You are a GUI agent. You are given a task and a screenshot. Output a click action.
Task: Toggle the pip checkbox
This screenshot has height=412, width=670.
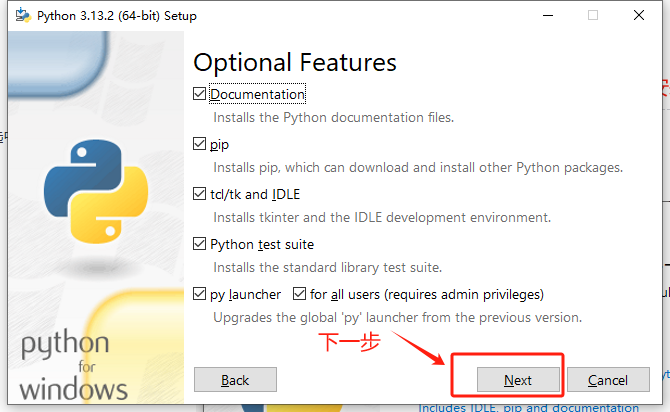pos(199,144)
